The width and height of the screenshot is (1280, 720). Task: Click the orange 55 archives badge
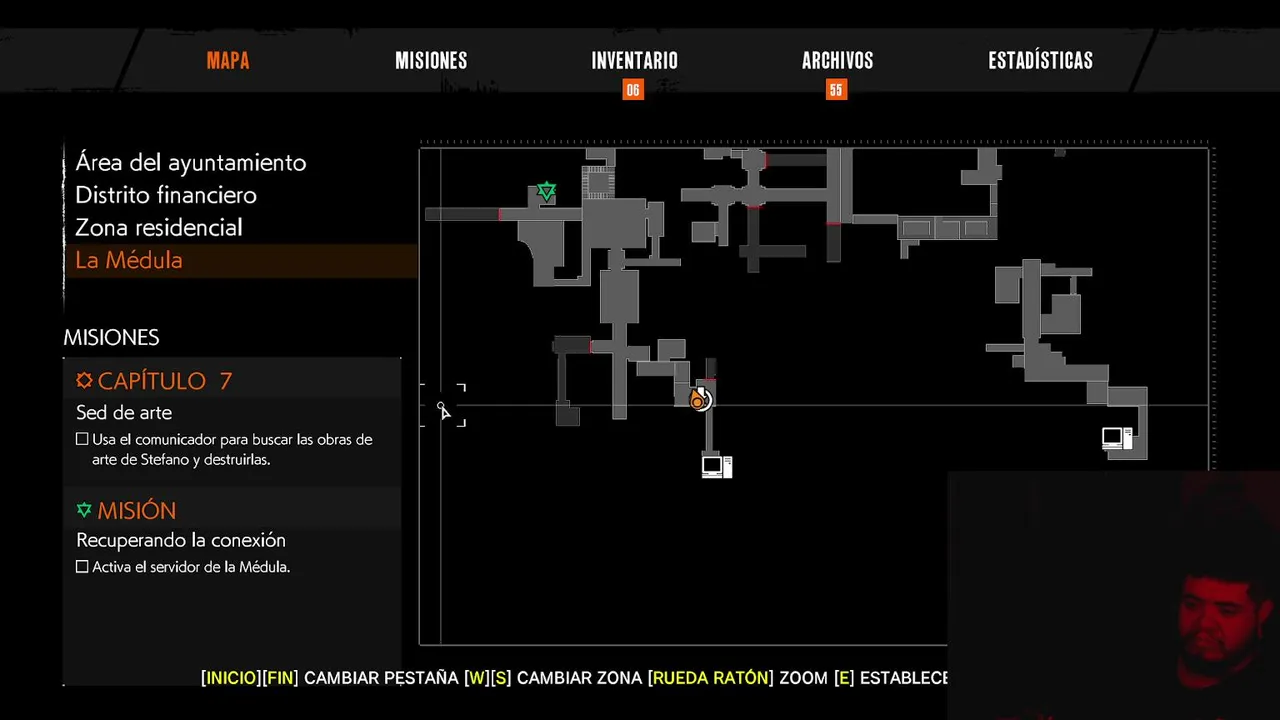click(x=836, y=90)
